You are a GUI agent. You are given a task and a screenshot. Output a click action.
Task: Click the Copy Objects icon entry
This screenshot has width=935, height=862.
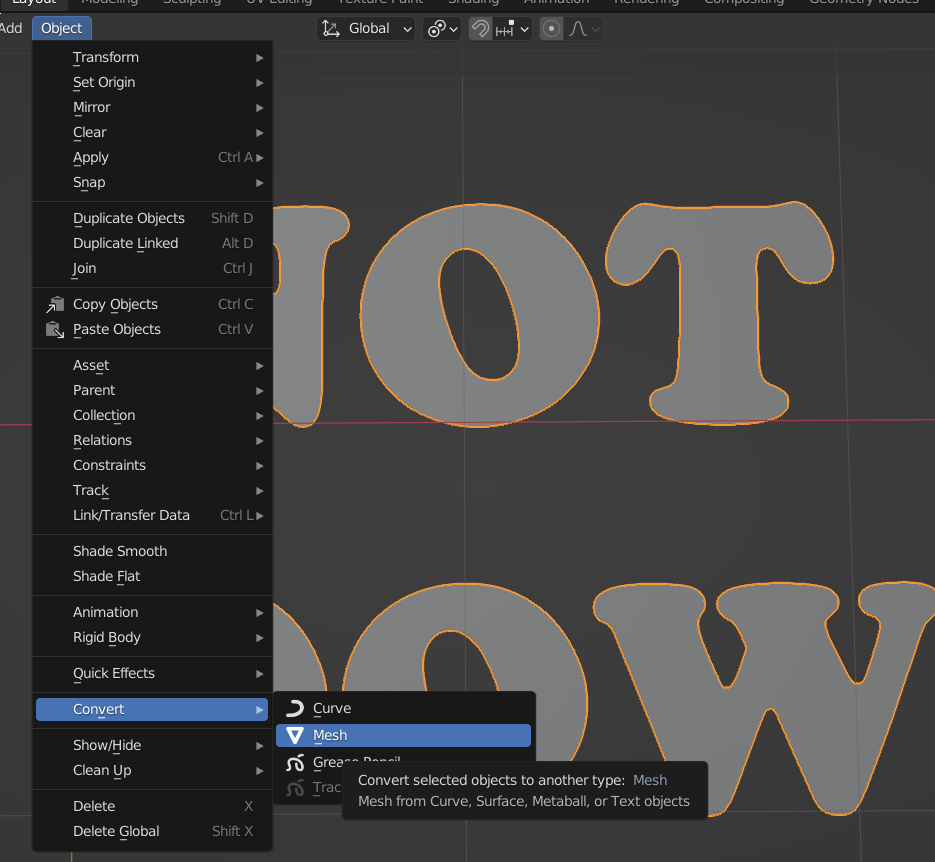point(152,304)
